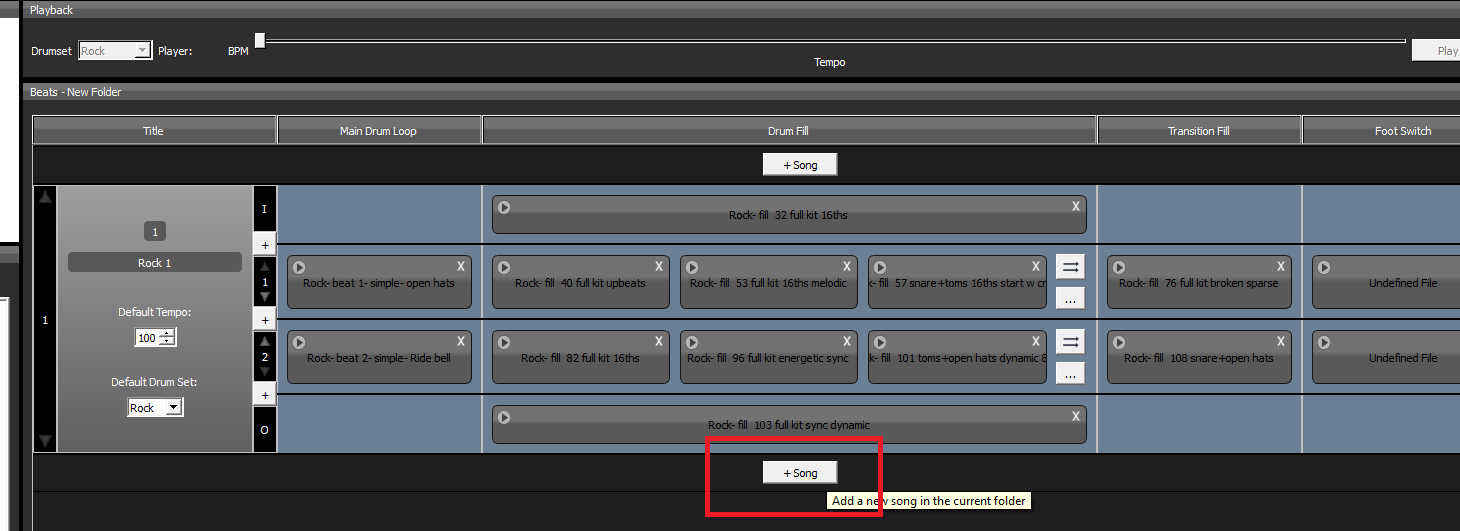Play part 1 Undefined File foot switch sound
Image resolution: width=1460 pixels, height=531 pixels.
[1324, 267]
